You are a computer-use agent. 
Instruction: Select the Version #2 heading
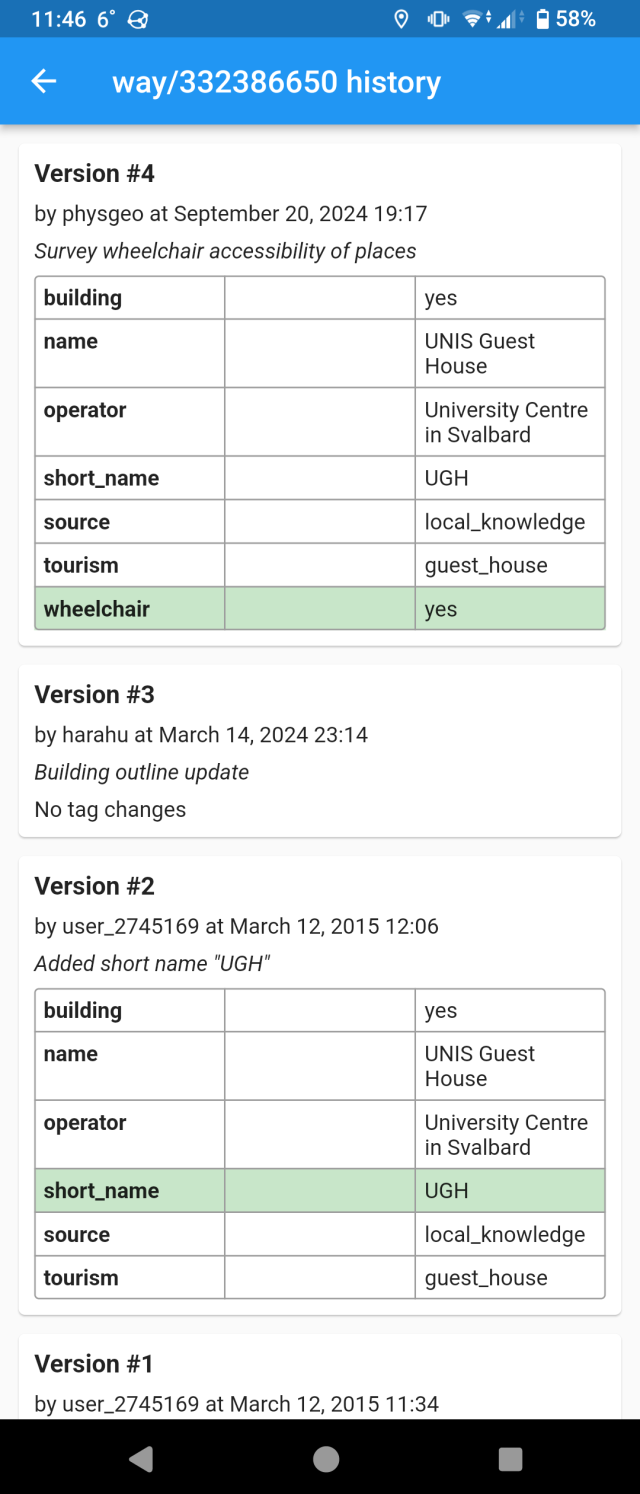pos(95,886)
